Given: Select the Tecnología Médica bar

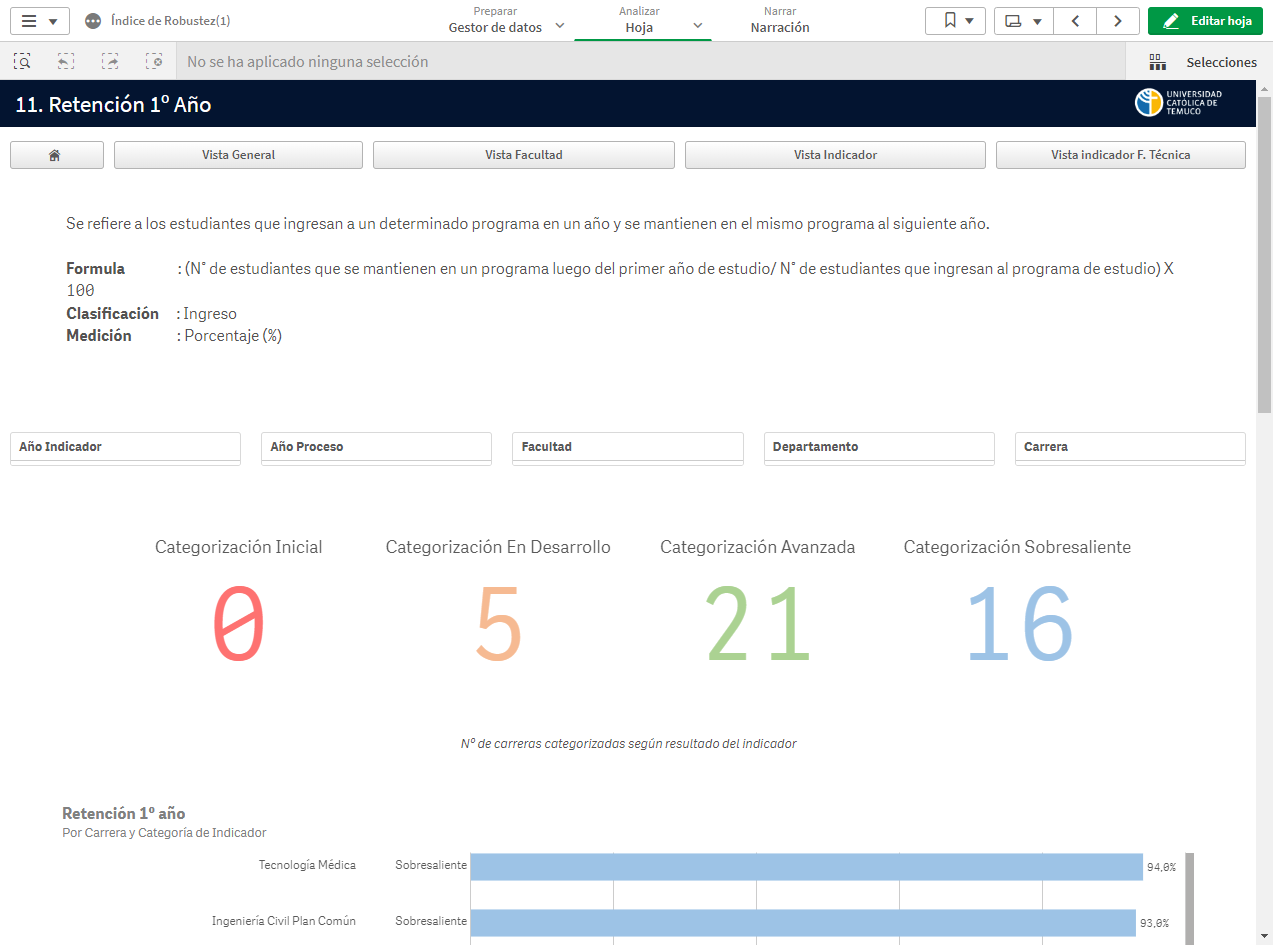Looking at the screenshot, I should tap(806, 866).
